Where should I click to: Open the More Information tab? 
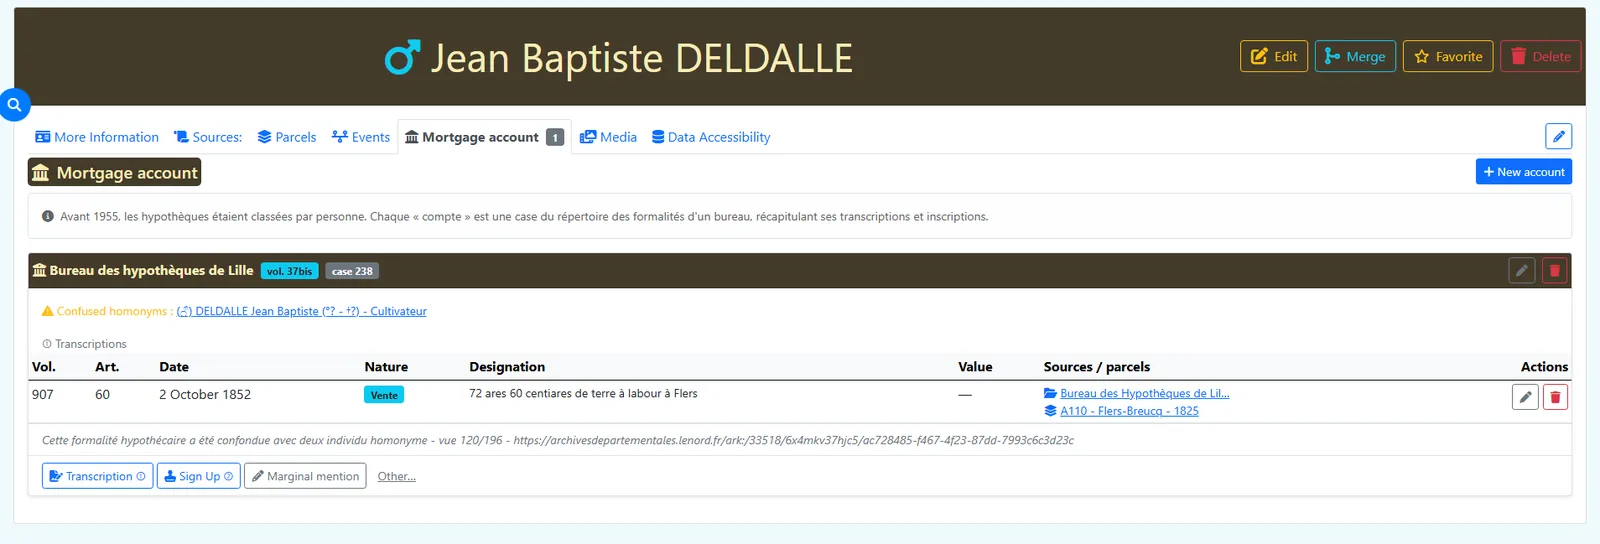(97, 137)
